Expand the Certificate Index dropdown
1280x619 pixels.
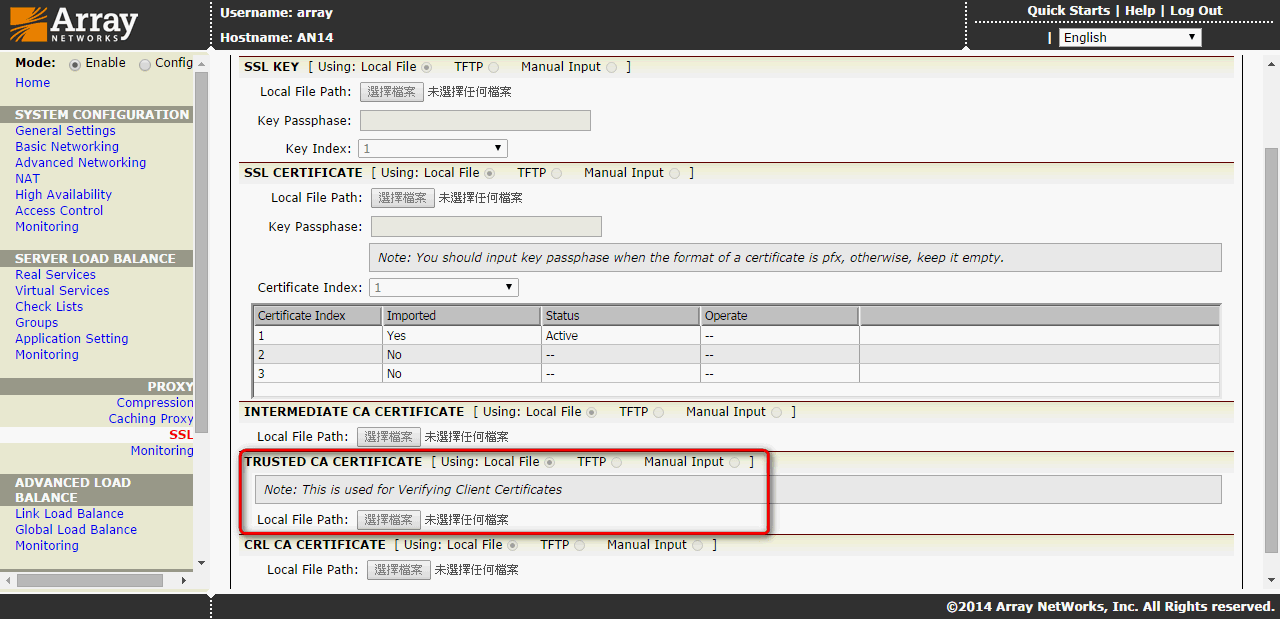[x=444, y=288]
